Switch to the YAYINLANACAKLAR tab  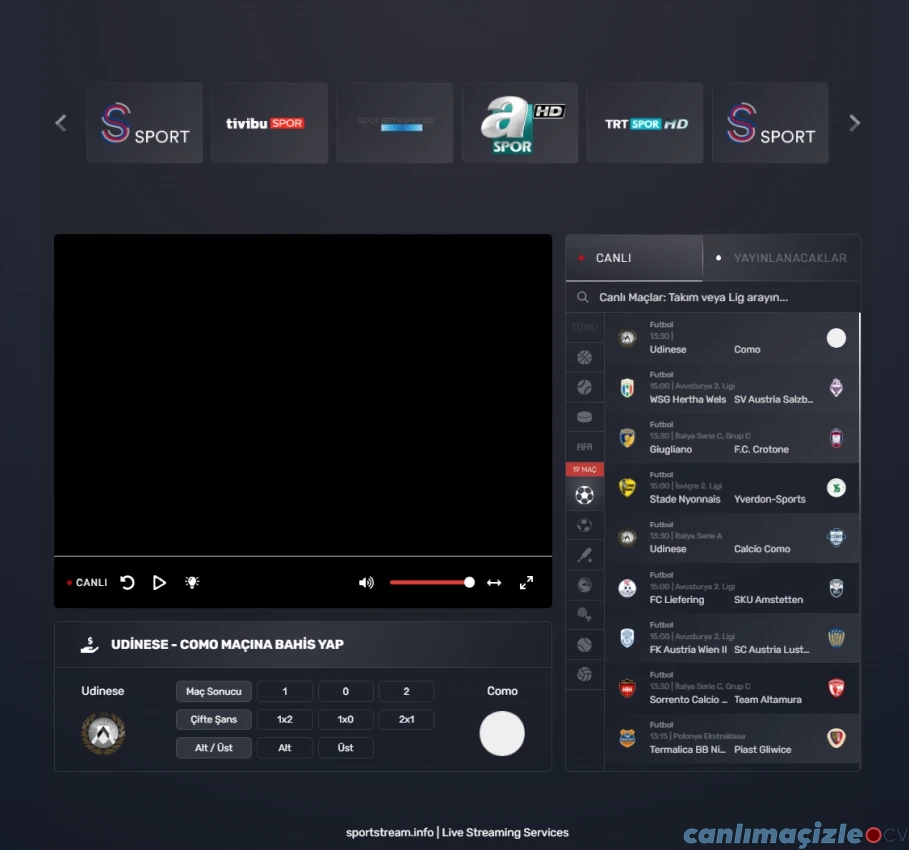pos(781,258)
